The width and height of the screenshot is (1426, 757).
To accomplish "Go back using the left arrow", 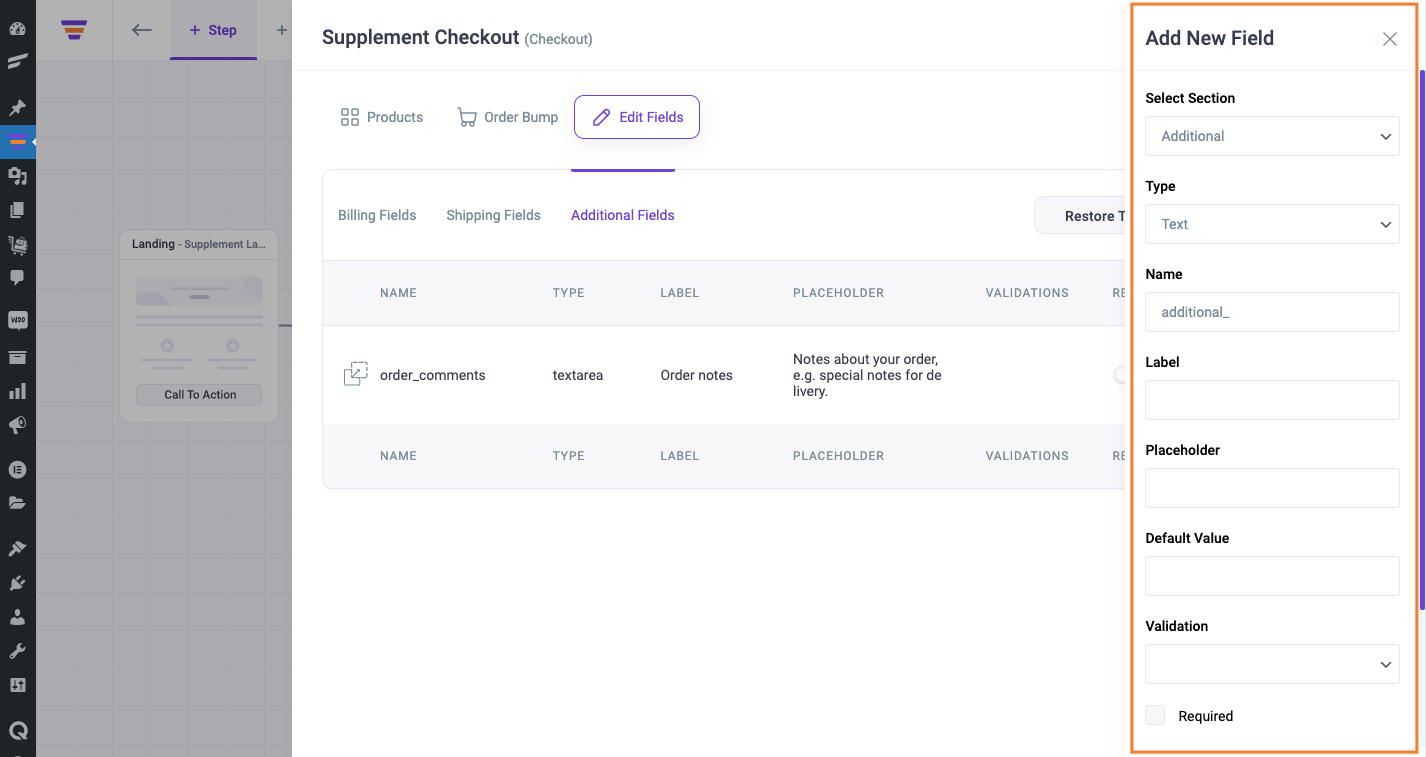I will point(142,30).
